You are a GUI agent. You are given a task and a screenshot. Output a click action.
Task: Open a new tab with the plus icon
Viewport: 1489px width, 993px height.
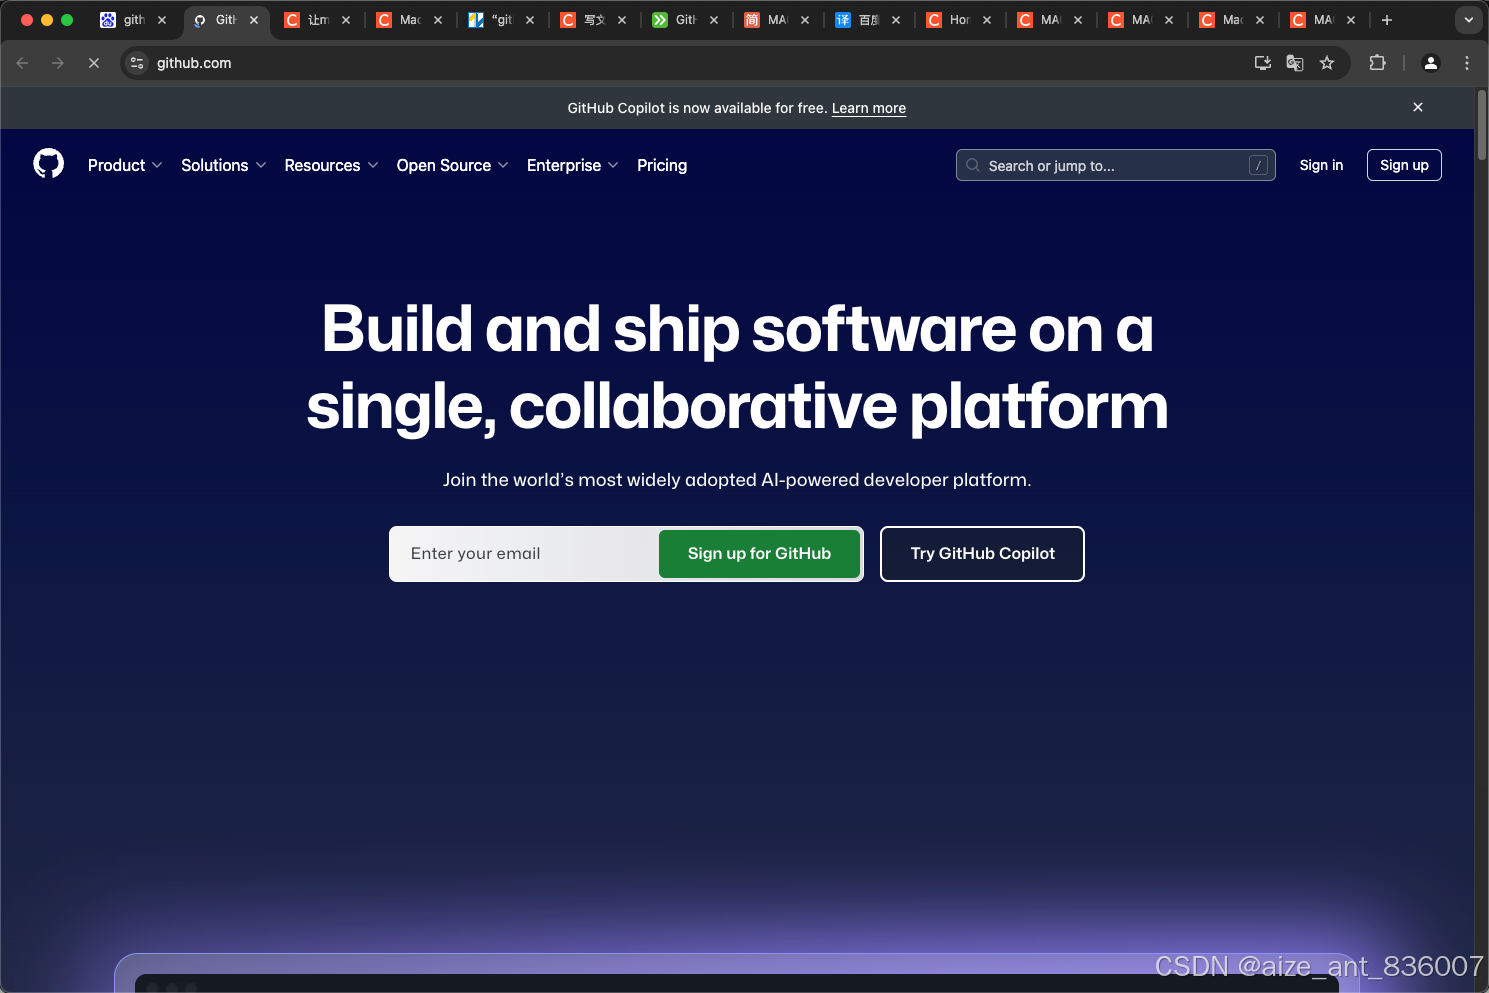1386,19
